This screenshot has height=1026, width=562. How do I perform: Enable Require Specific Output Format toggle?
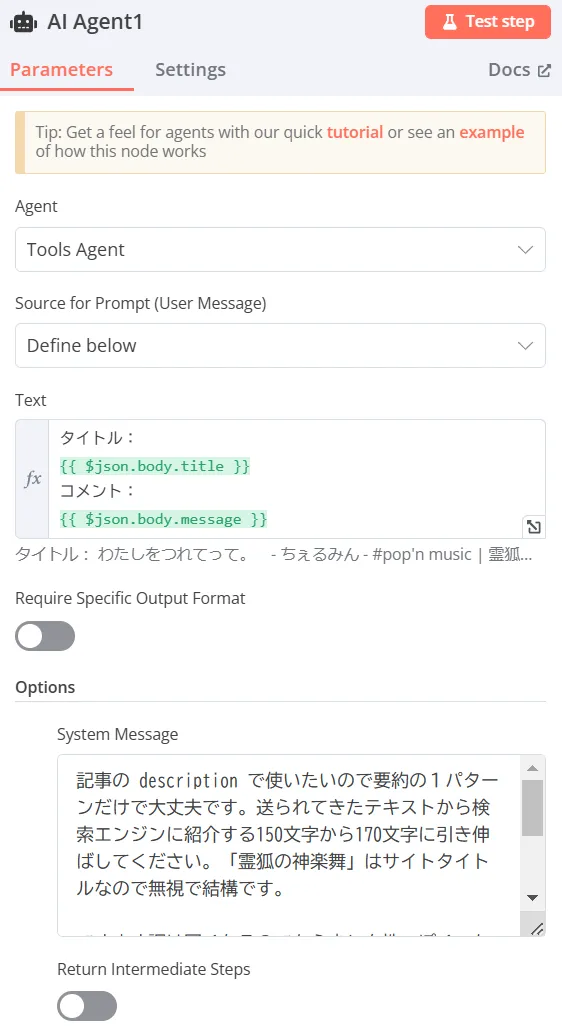point(45,636)
